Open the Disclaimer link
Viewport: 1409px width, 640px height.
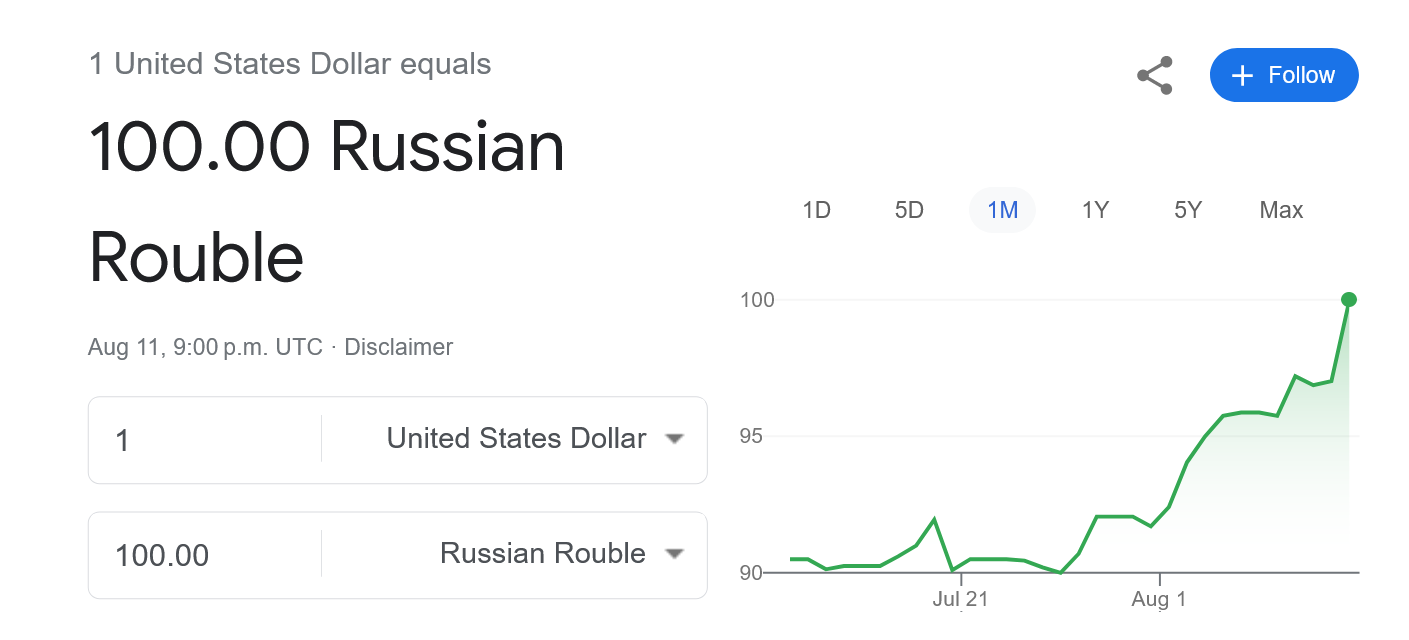click(x=398, y=347)
